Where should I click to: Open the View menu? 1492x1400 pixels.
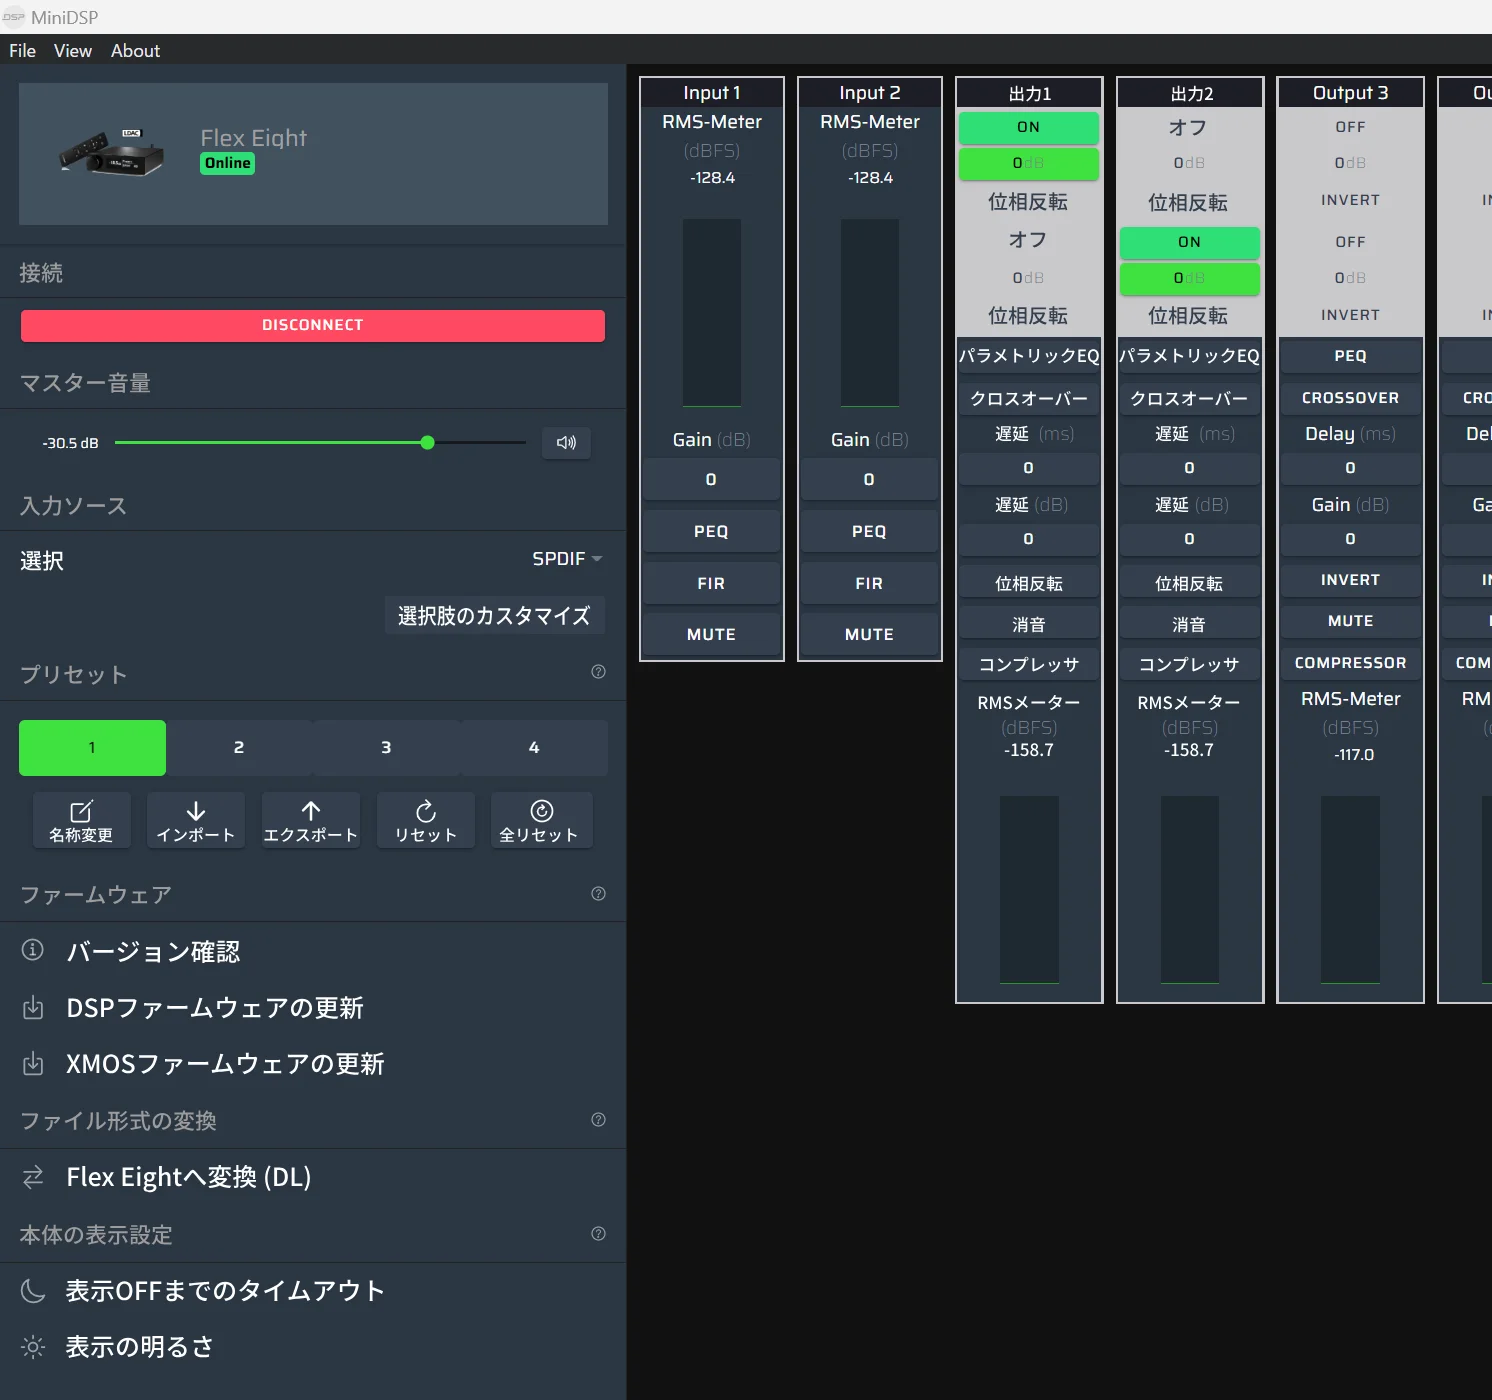pyautogui.click(x=73, y=51)
